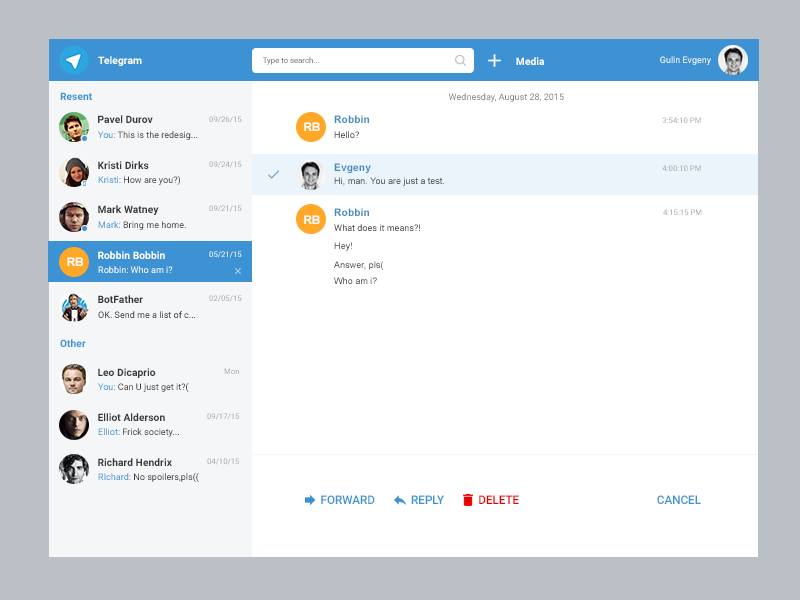Screen dimensions: 800x600
Task: Click the Resent section header
Action: [76, 96]
